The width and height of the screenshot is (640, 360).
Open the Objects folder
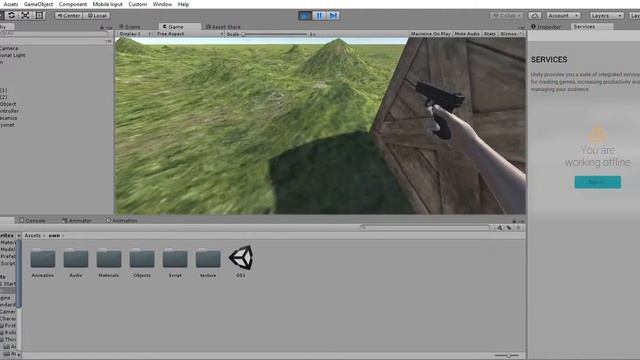tap(142, 262)
